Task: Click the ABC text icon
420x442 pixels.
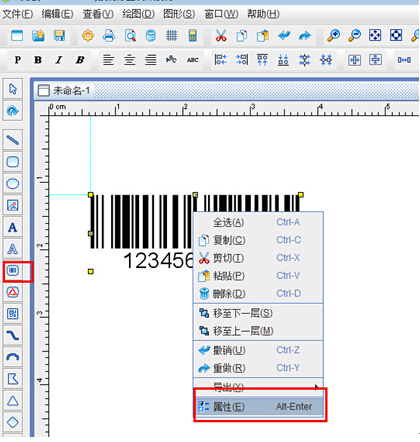Action: 193,60
